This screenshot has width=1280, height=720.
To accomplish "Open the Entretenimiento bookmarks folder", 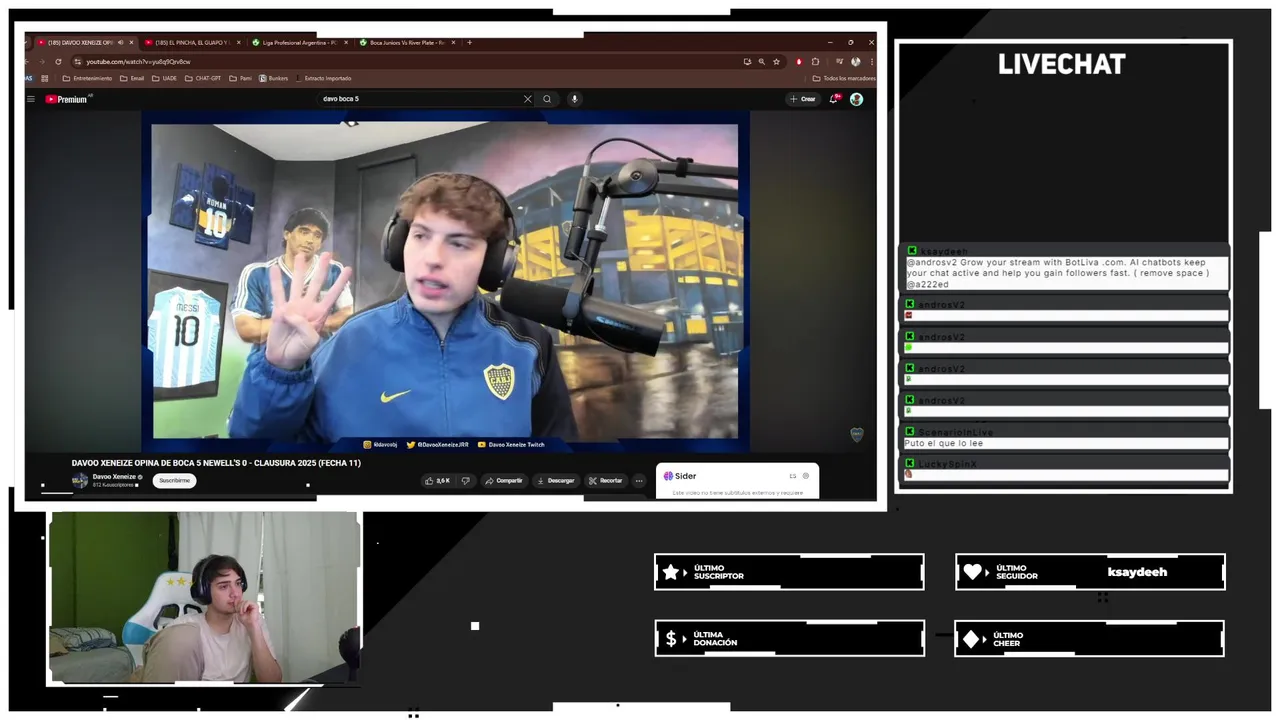I will click(87, 78).
